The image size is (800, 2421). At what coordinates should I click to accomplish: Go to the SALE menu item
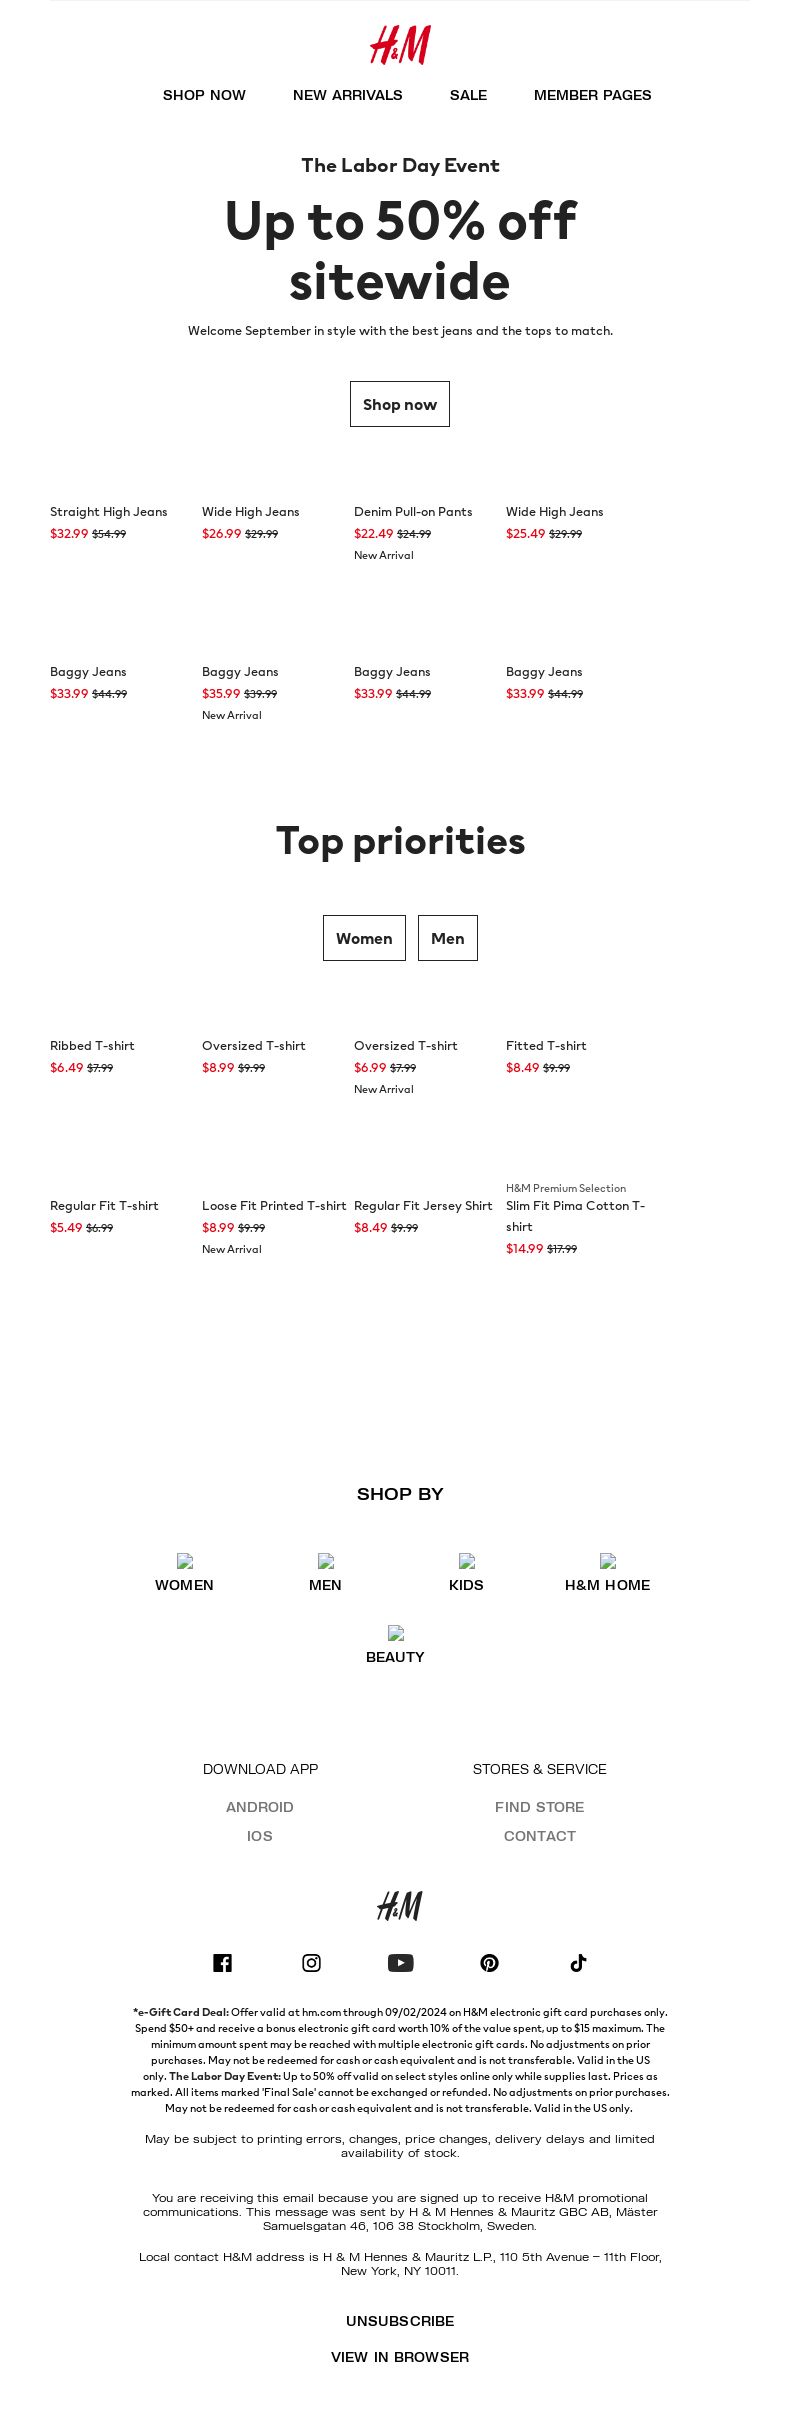click(x=468, y=95)
